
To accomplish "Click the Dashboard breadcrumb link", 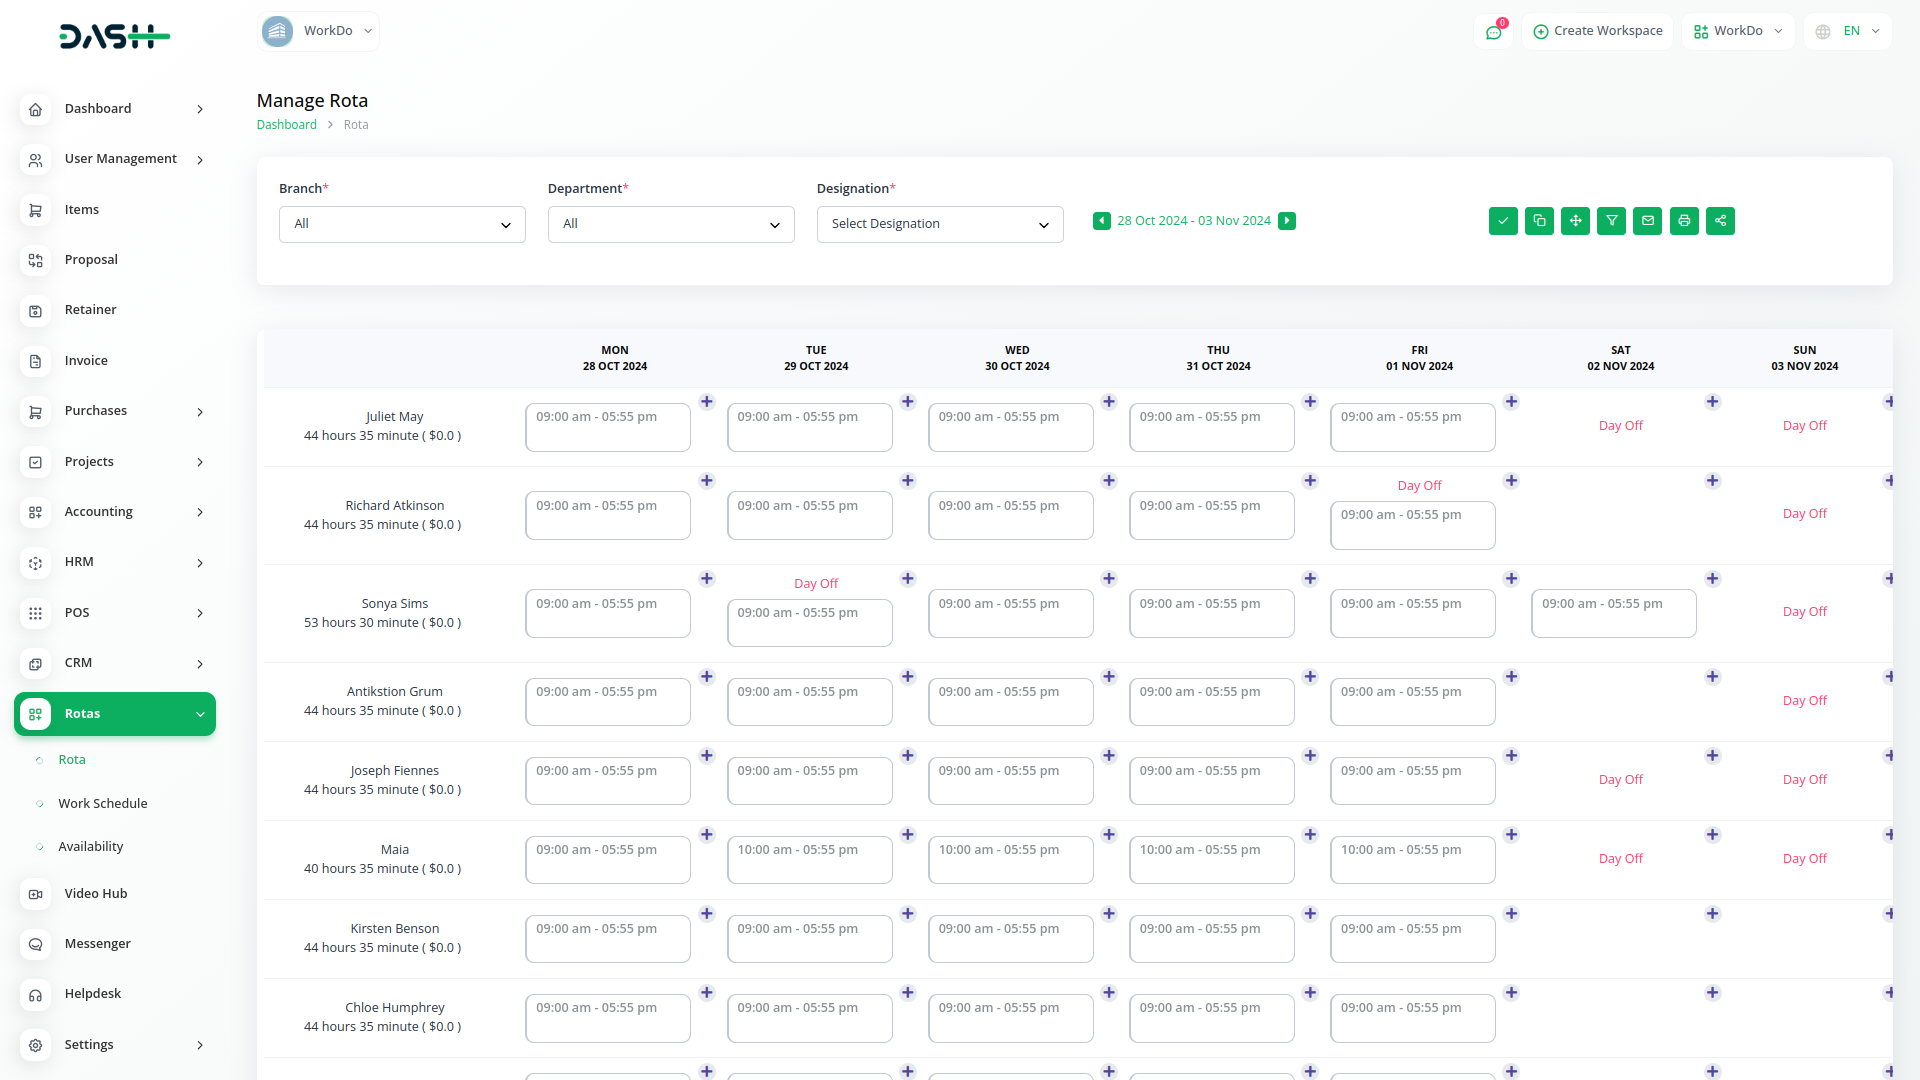I will (286, 125).
